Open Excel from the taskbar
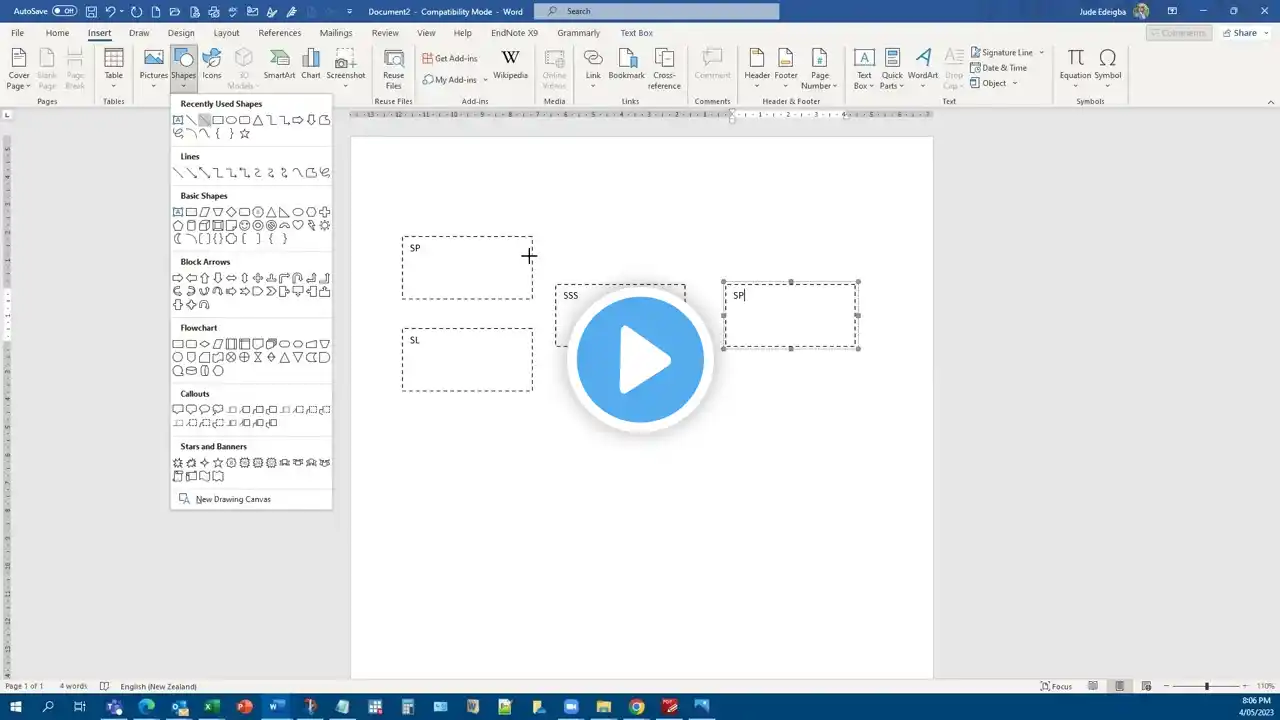 pos(212,707)
